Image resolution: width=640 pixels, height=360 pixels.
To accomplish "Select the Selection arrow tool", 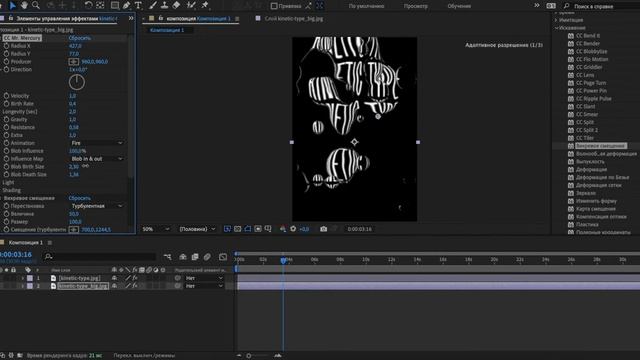I will tap(12, 5).
